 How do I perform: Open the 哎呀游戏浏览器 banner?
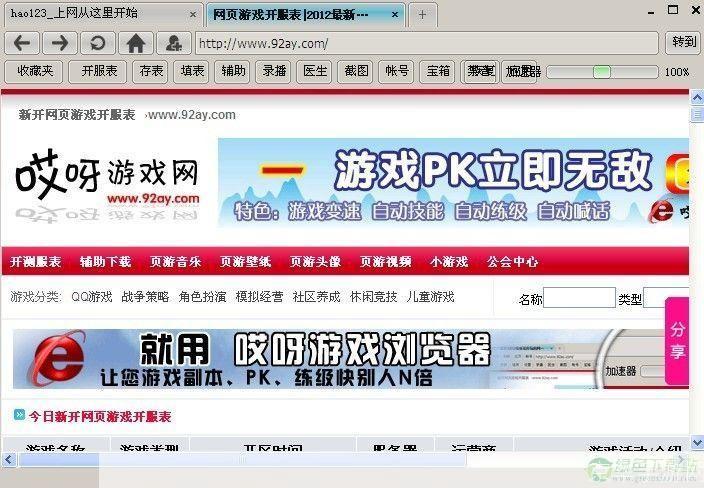point(350,359)
